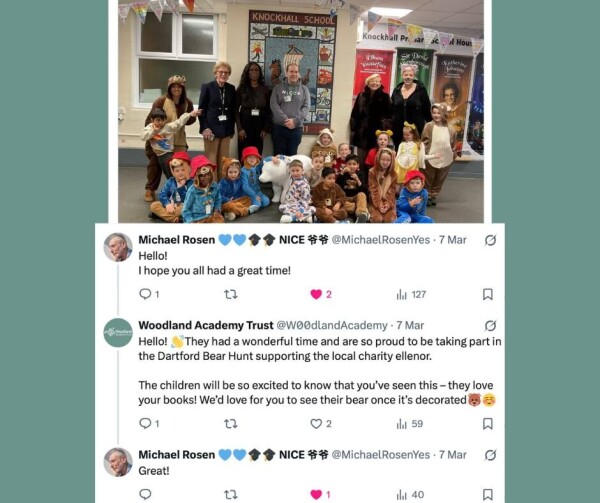The image size is (600, 503).
Task: Reply to the Woodland Academy Trust tweet
Action: pos(149,423)
